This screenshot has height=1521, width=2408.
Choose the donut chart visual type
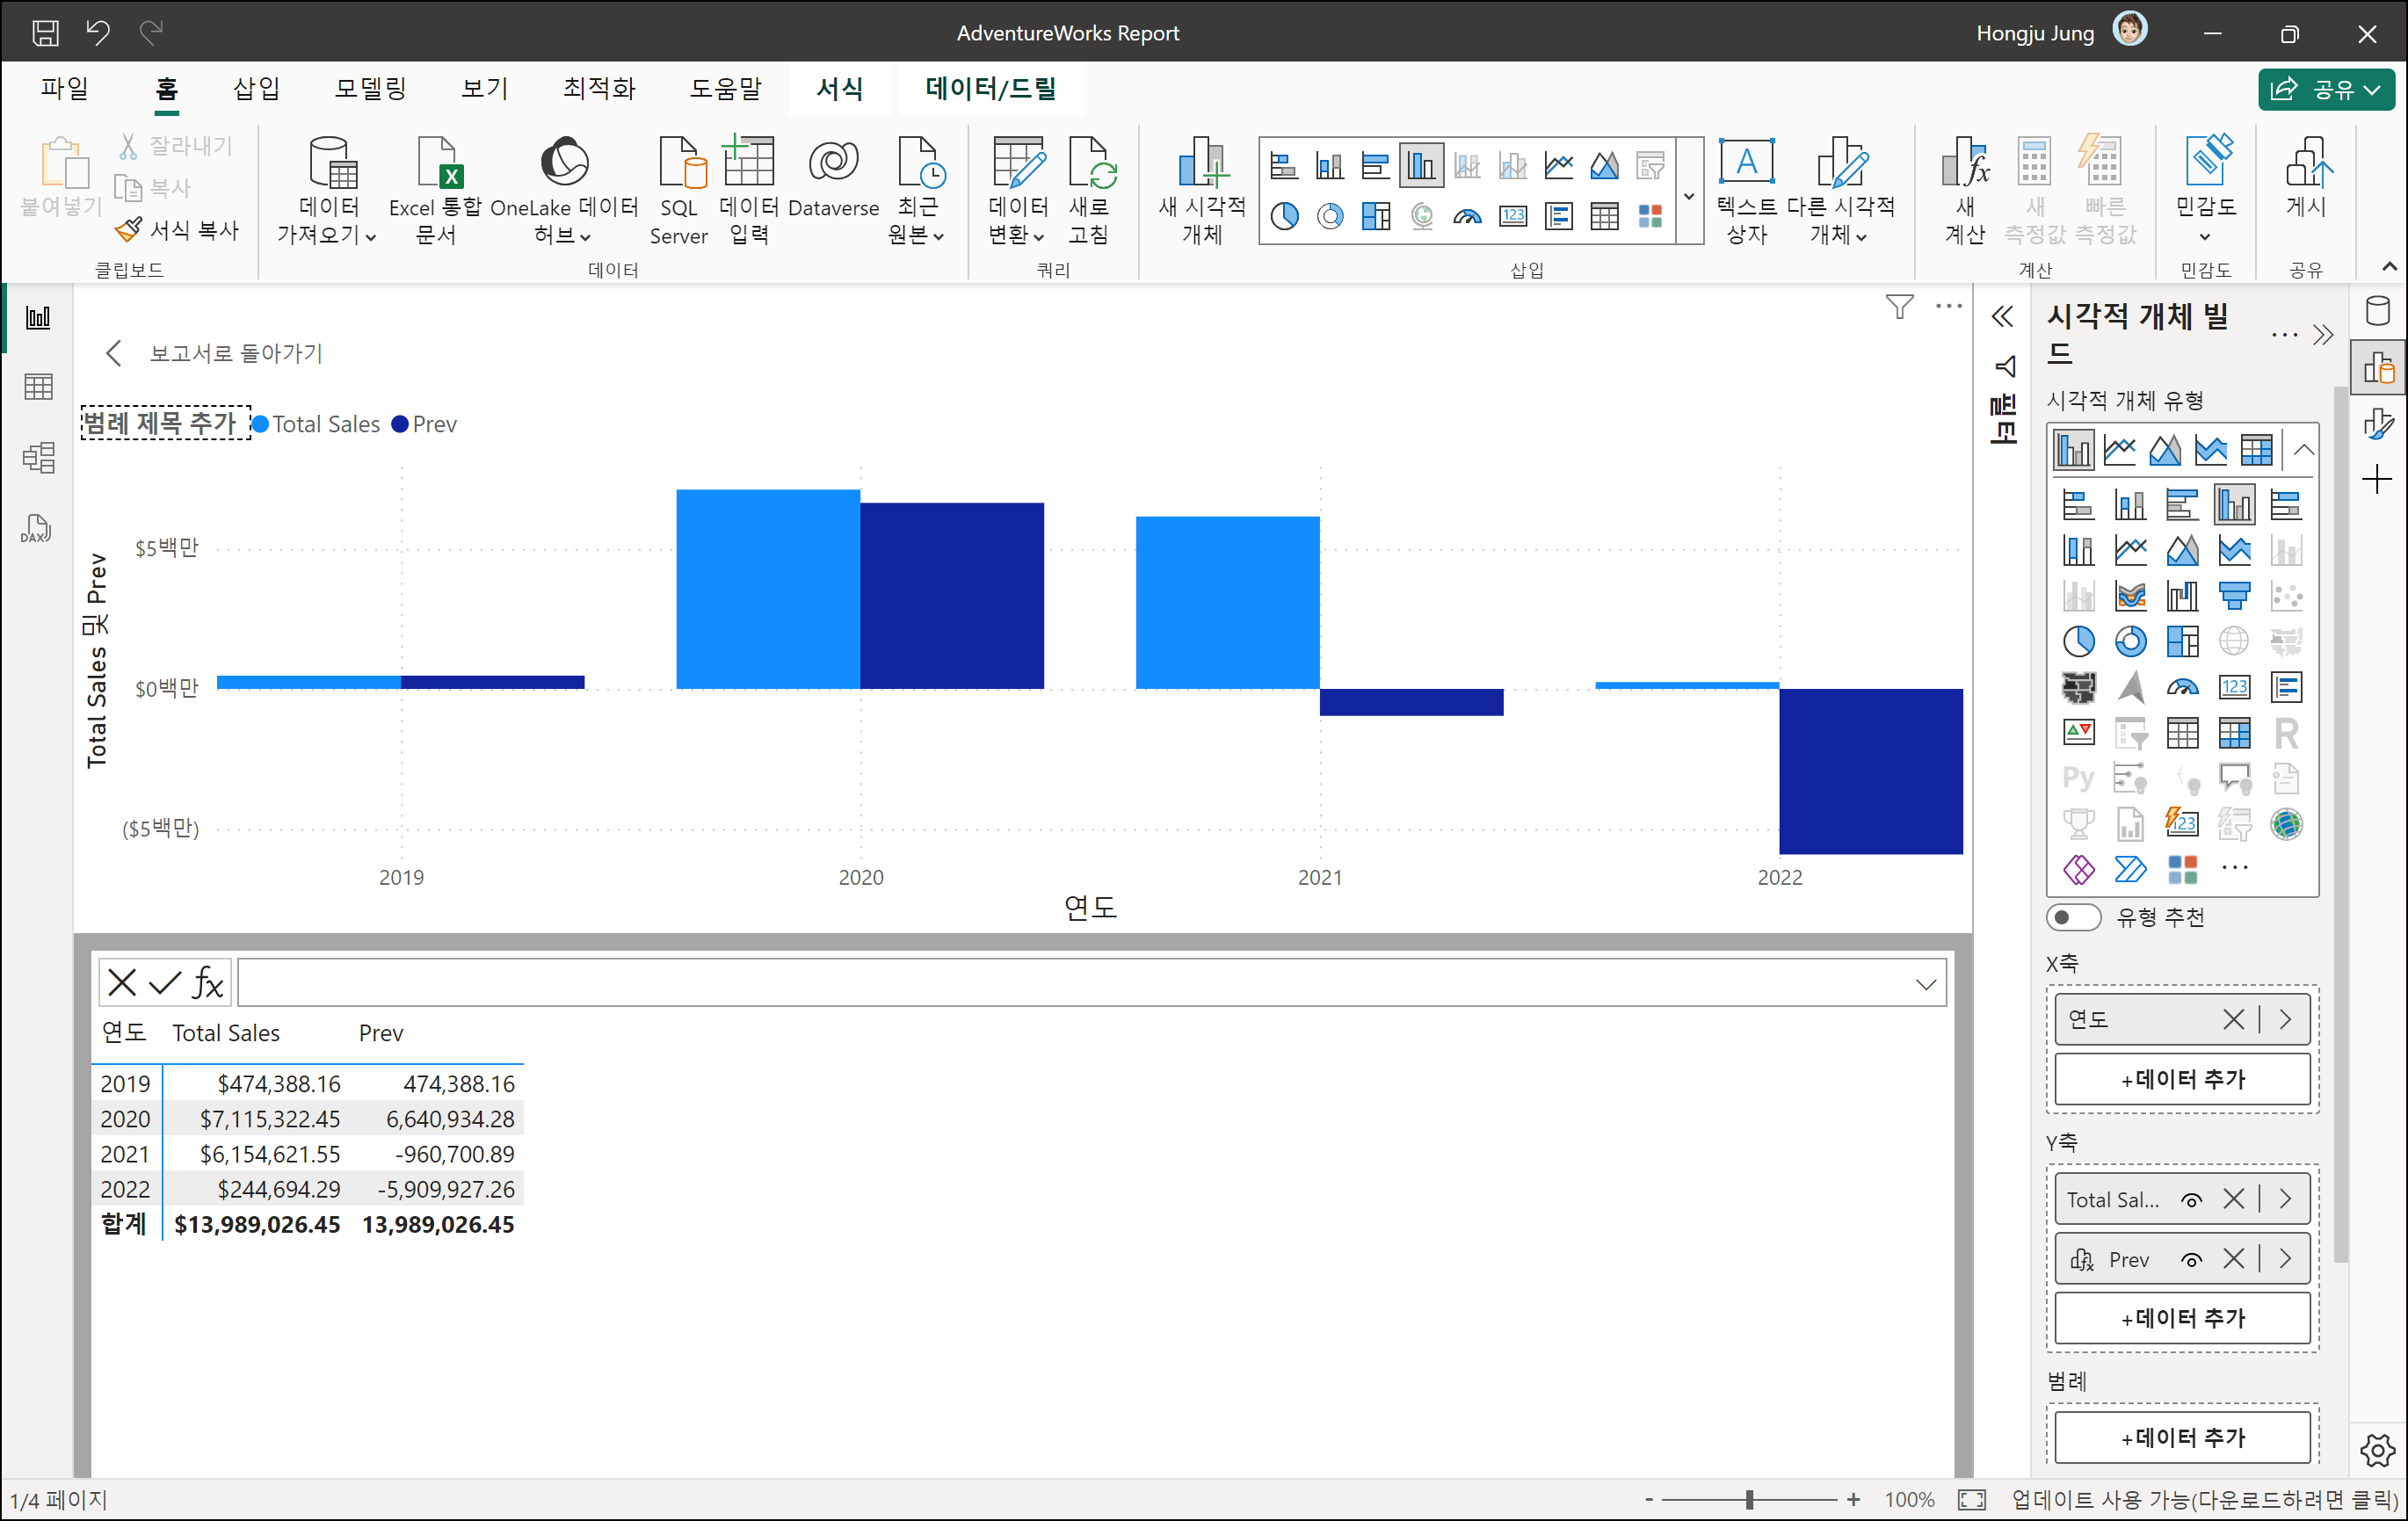(2130, 641)
